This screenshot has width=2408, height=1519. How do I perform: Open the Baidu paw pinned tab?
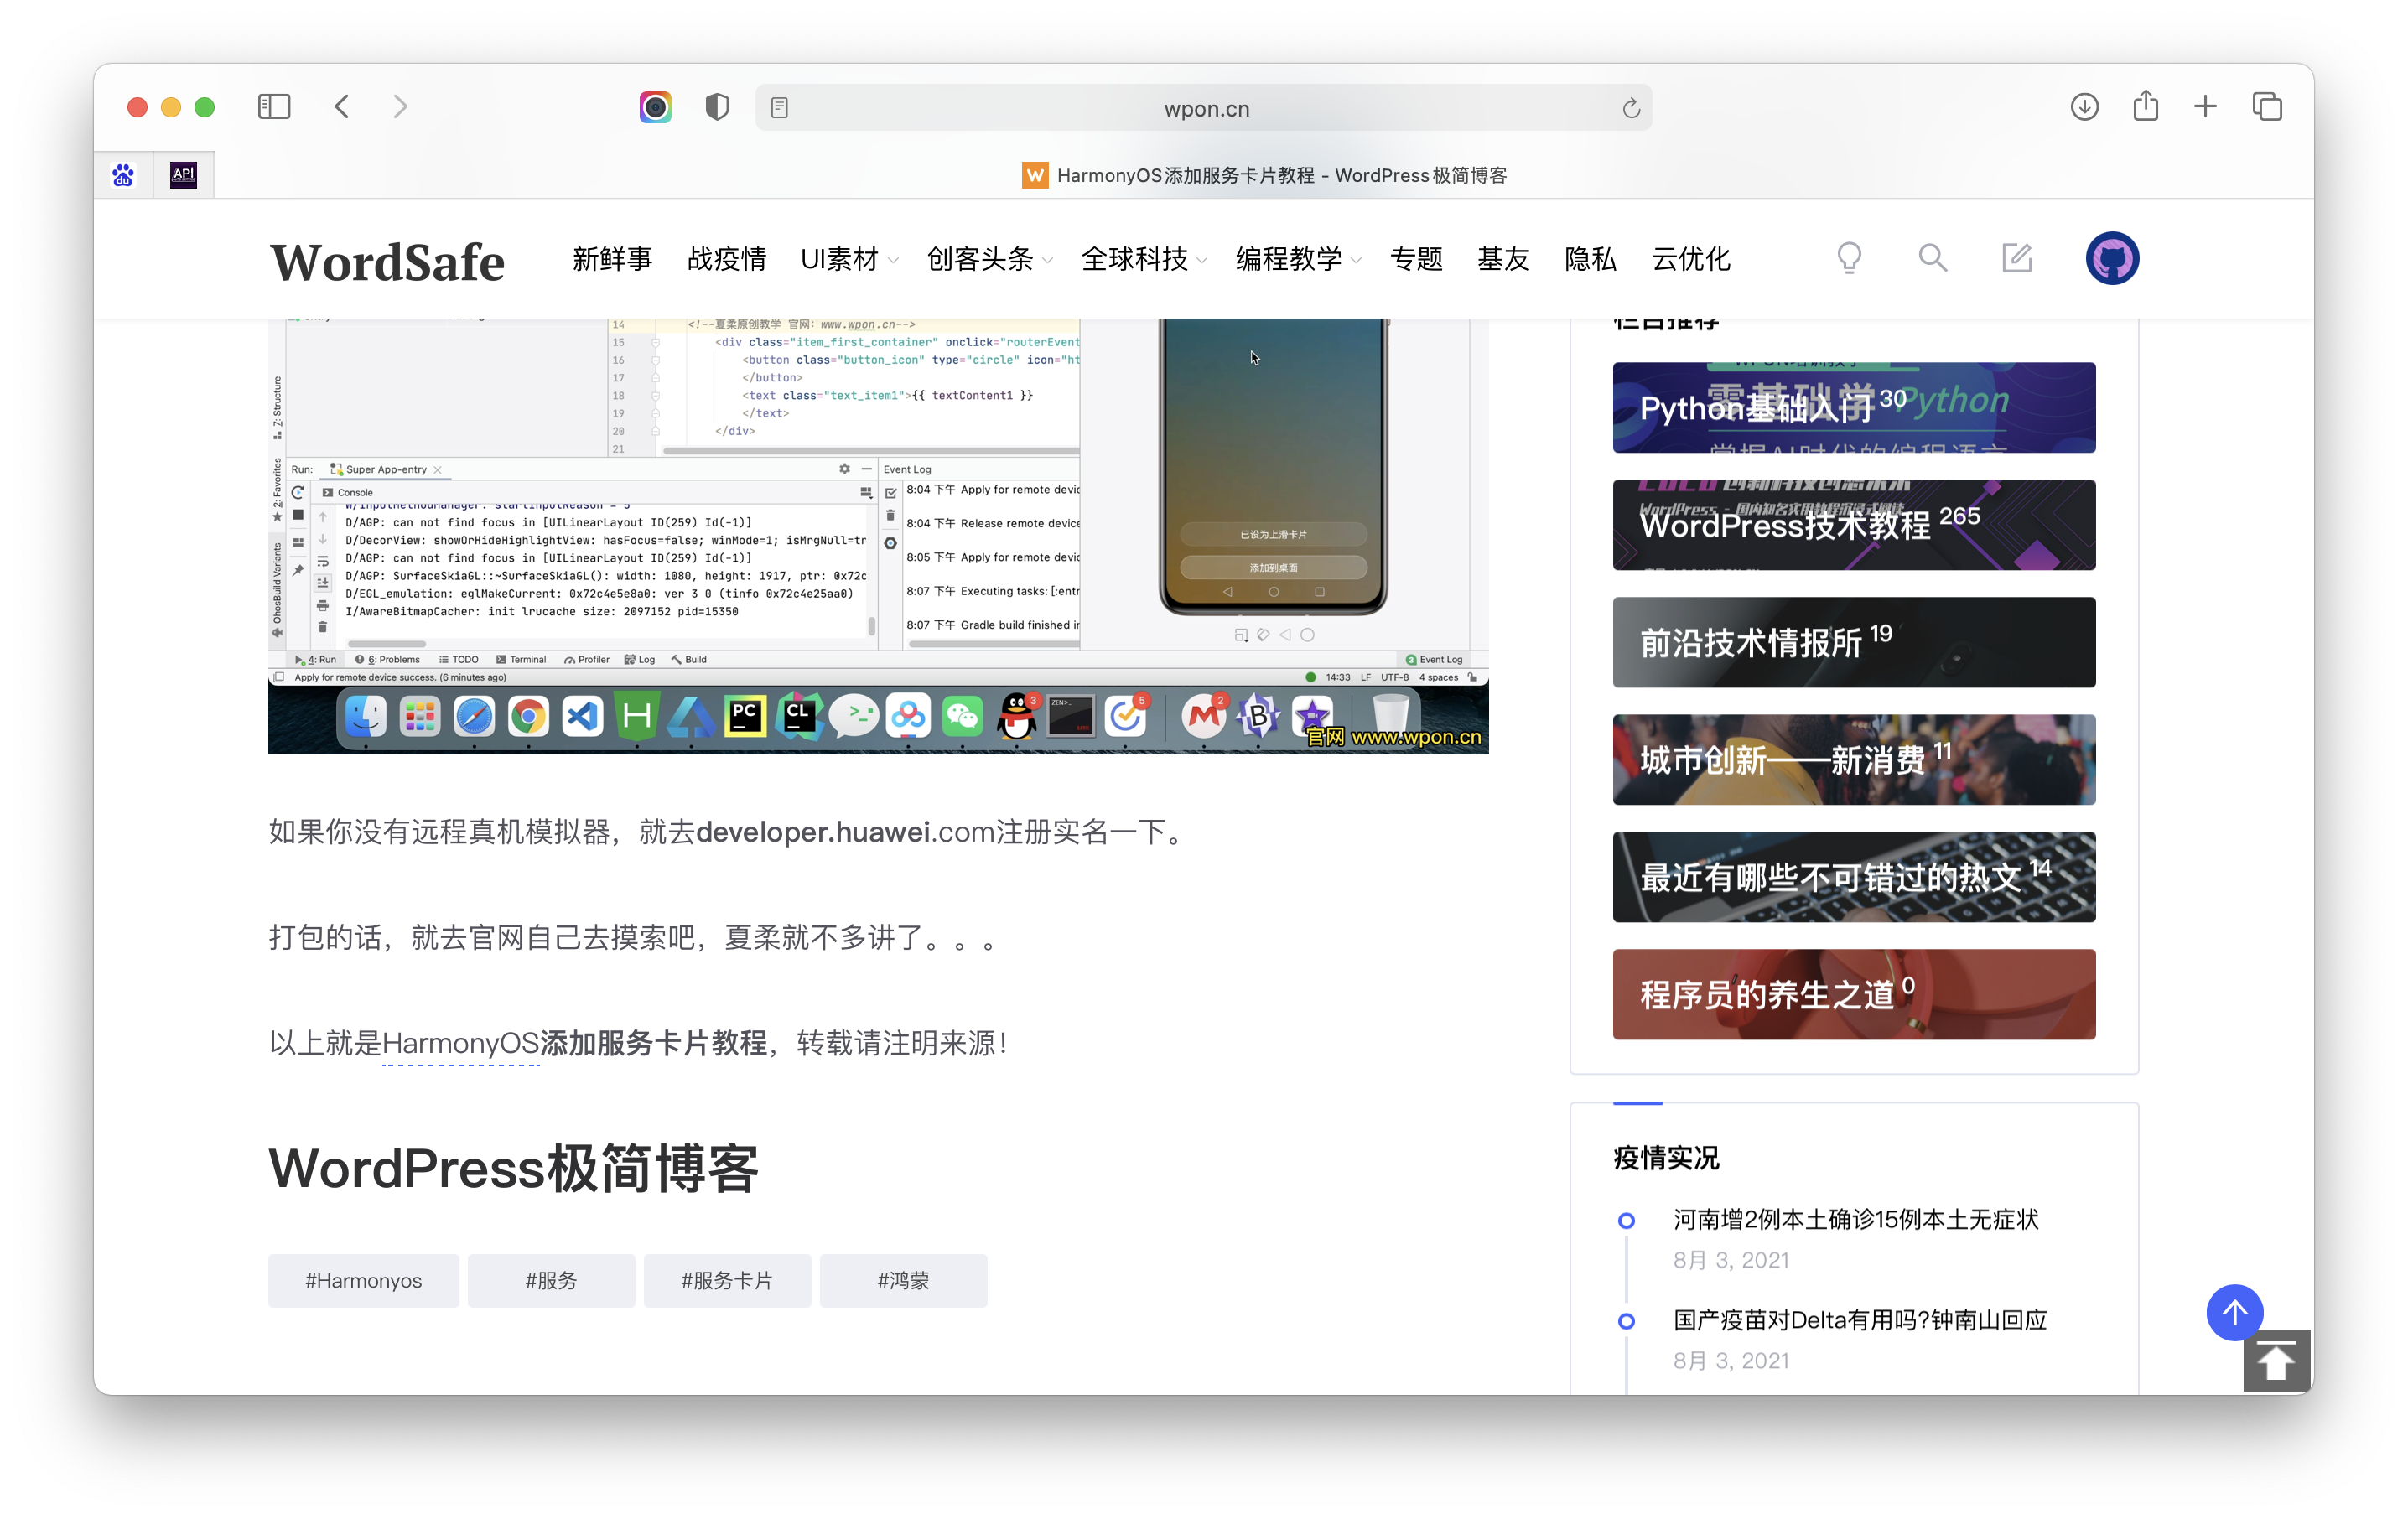[x=123, y=175]
